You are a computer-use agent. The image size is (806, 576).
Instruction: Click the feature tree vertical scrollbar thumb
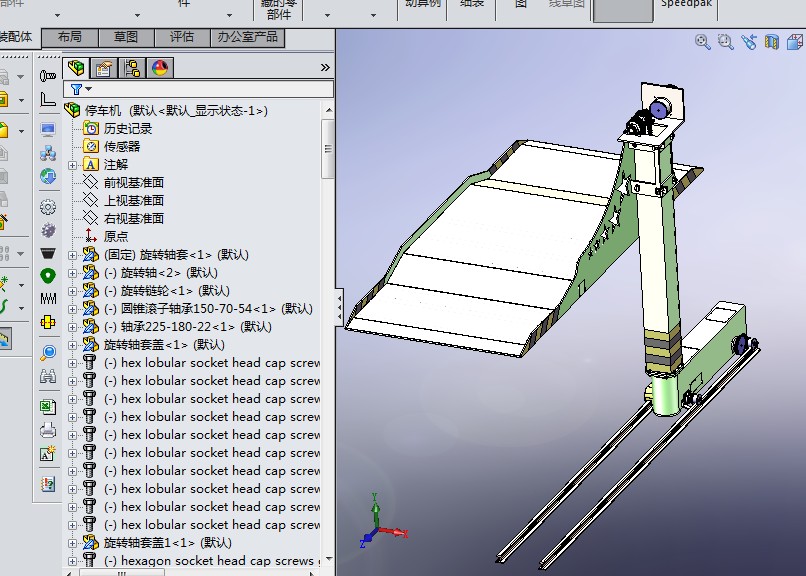328,149
